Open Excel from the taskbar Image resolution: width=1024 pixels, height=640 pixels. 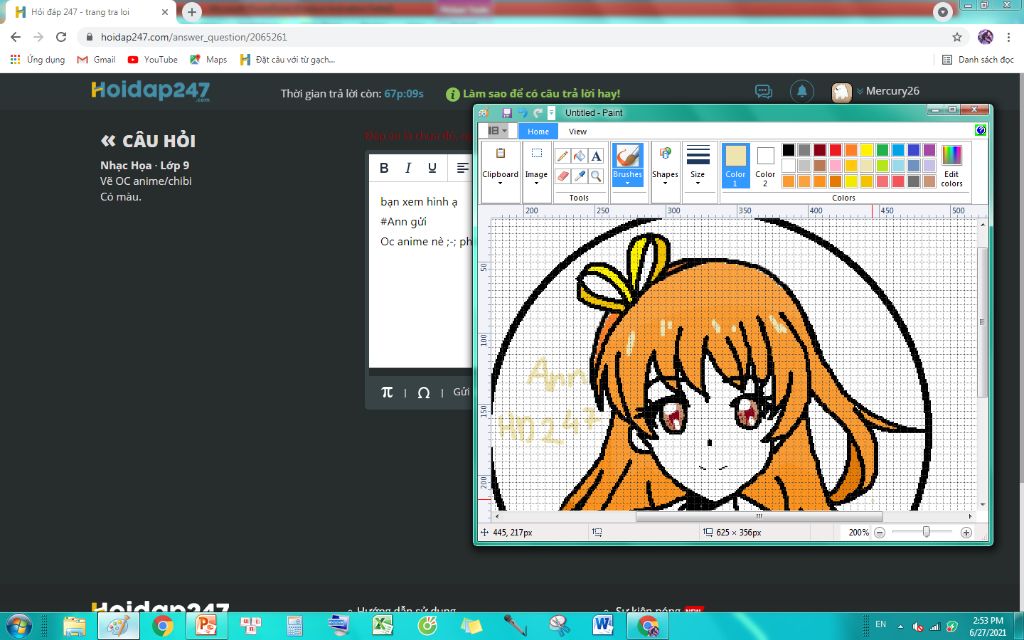pyautogui.click(x=383, y=626)
